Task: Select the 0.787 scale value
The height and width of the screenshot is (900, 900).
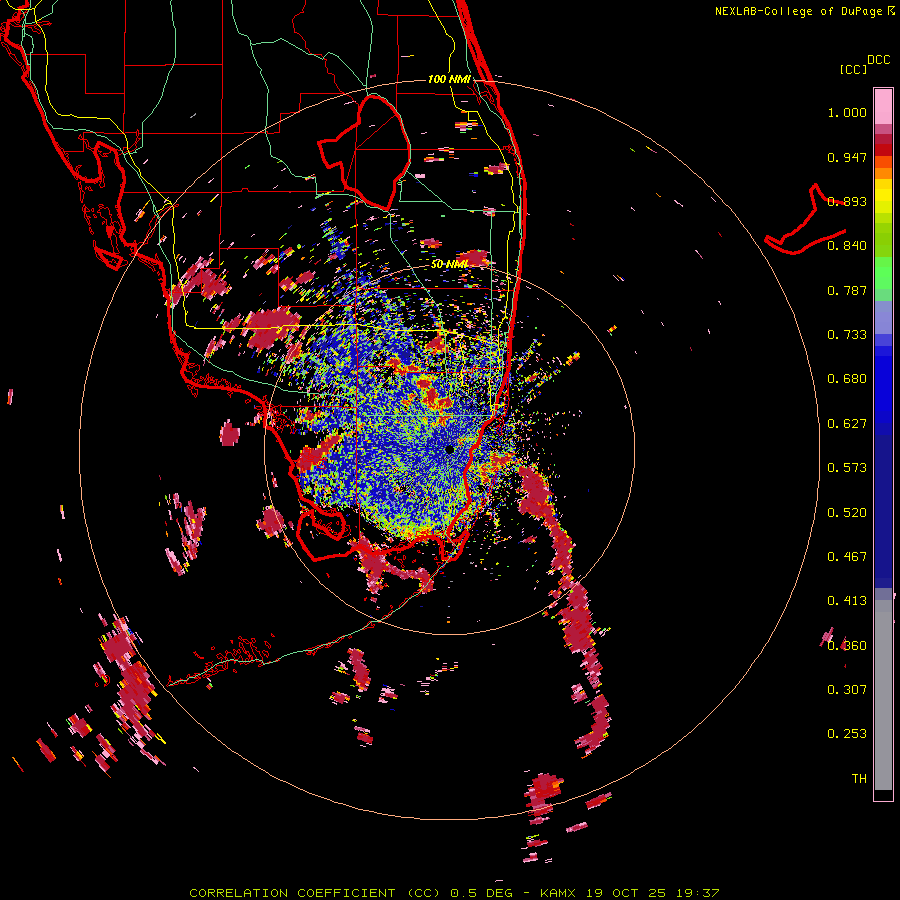Action: tap(847, 290)
